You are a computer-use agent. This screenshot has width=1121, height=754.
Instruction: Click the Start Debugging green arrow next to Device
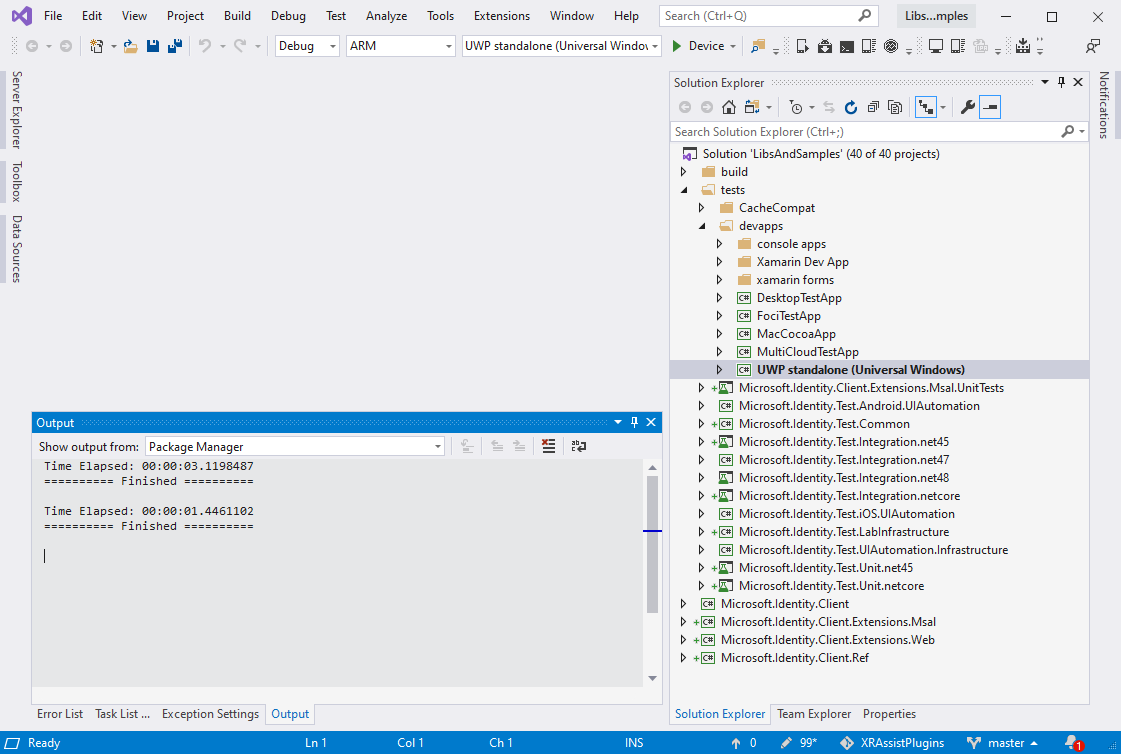coord(675,46)
